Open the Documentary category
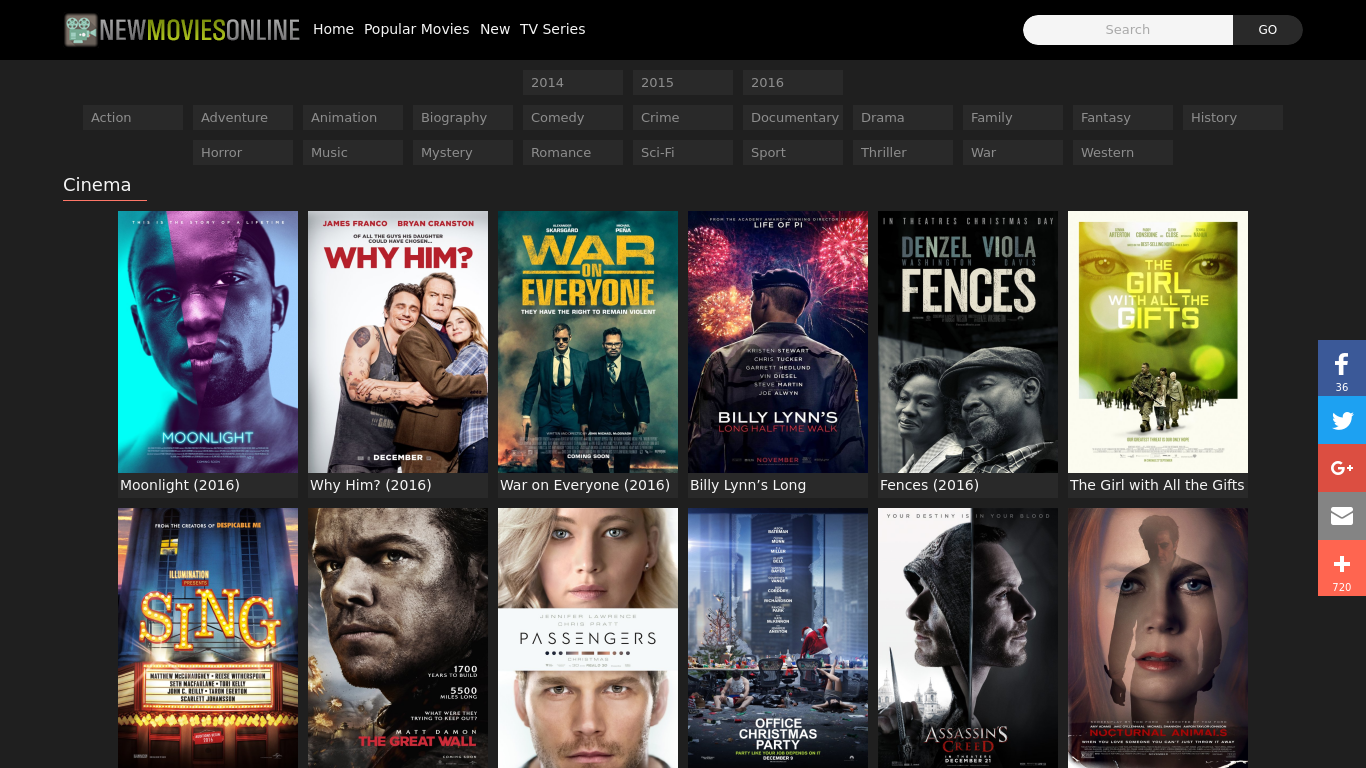 tap(792, 118)
